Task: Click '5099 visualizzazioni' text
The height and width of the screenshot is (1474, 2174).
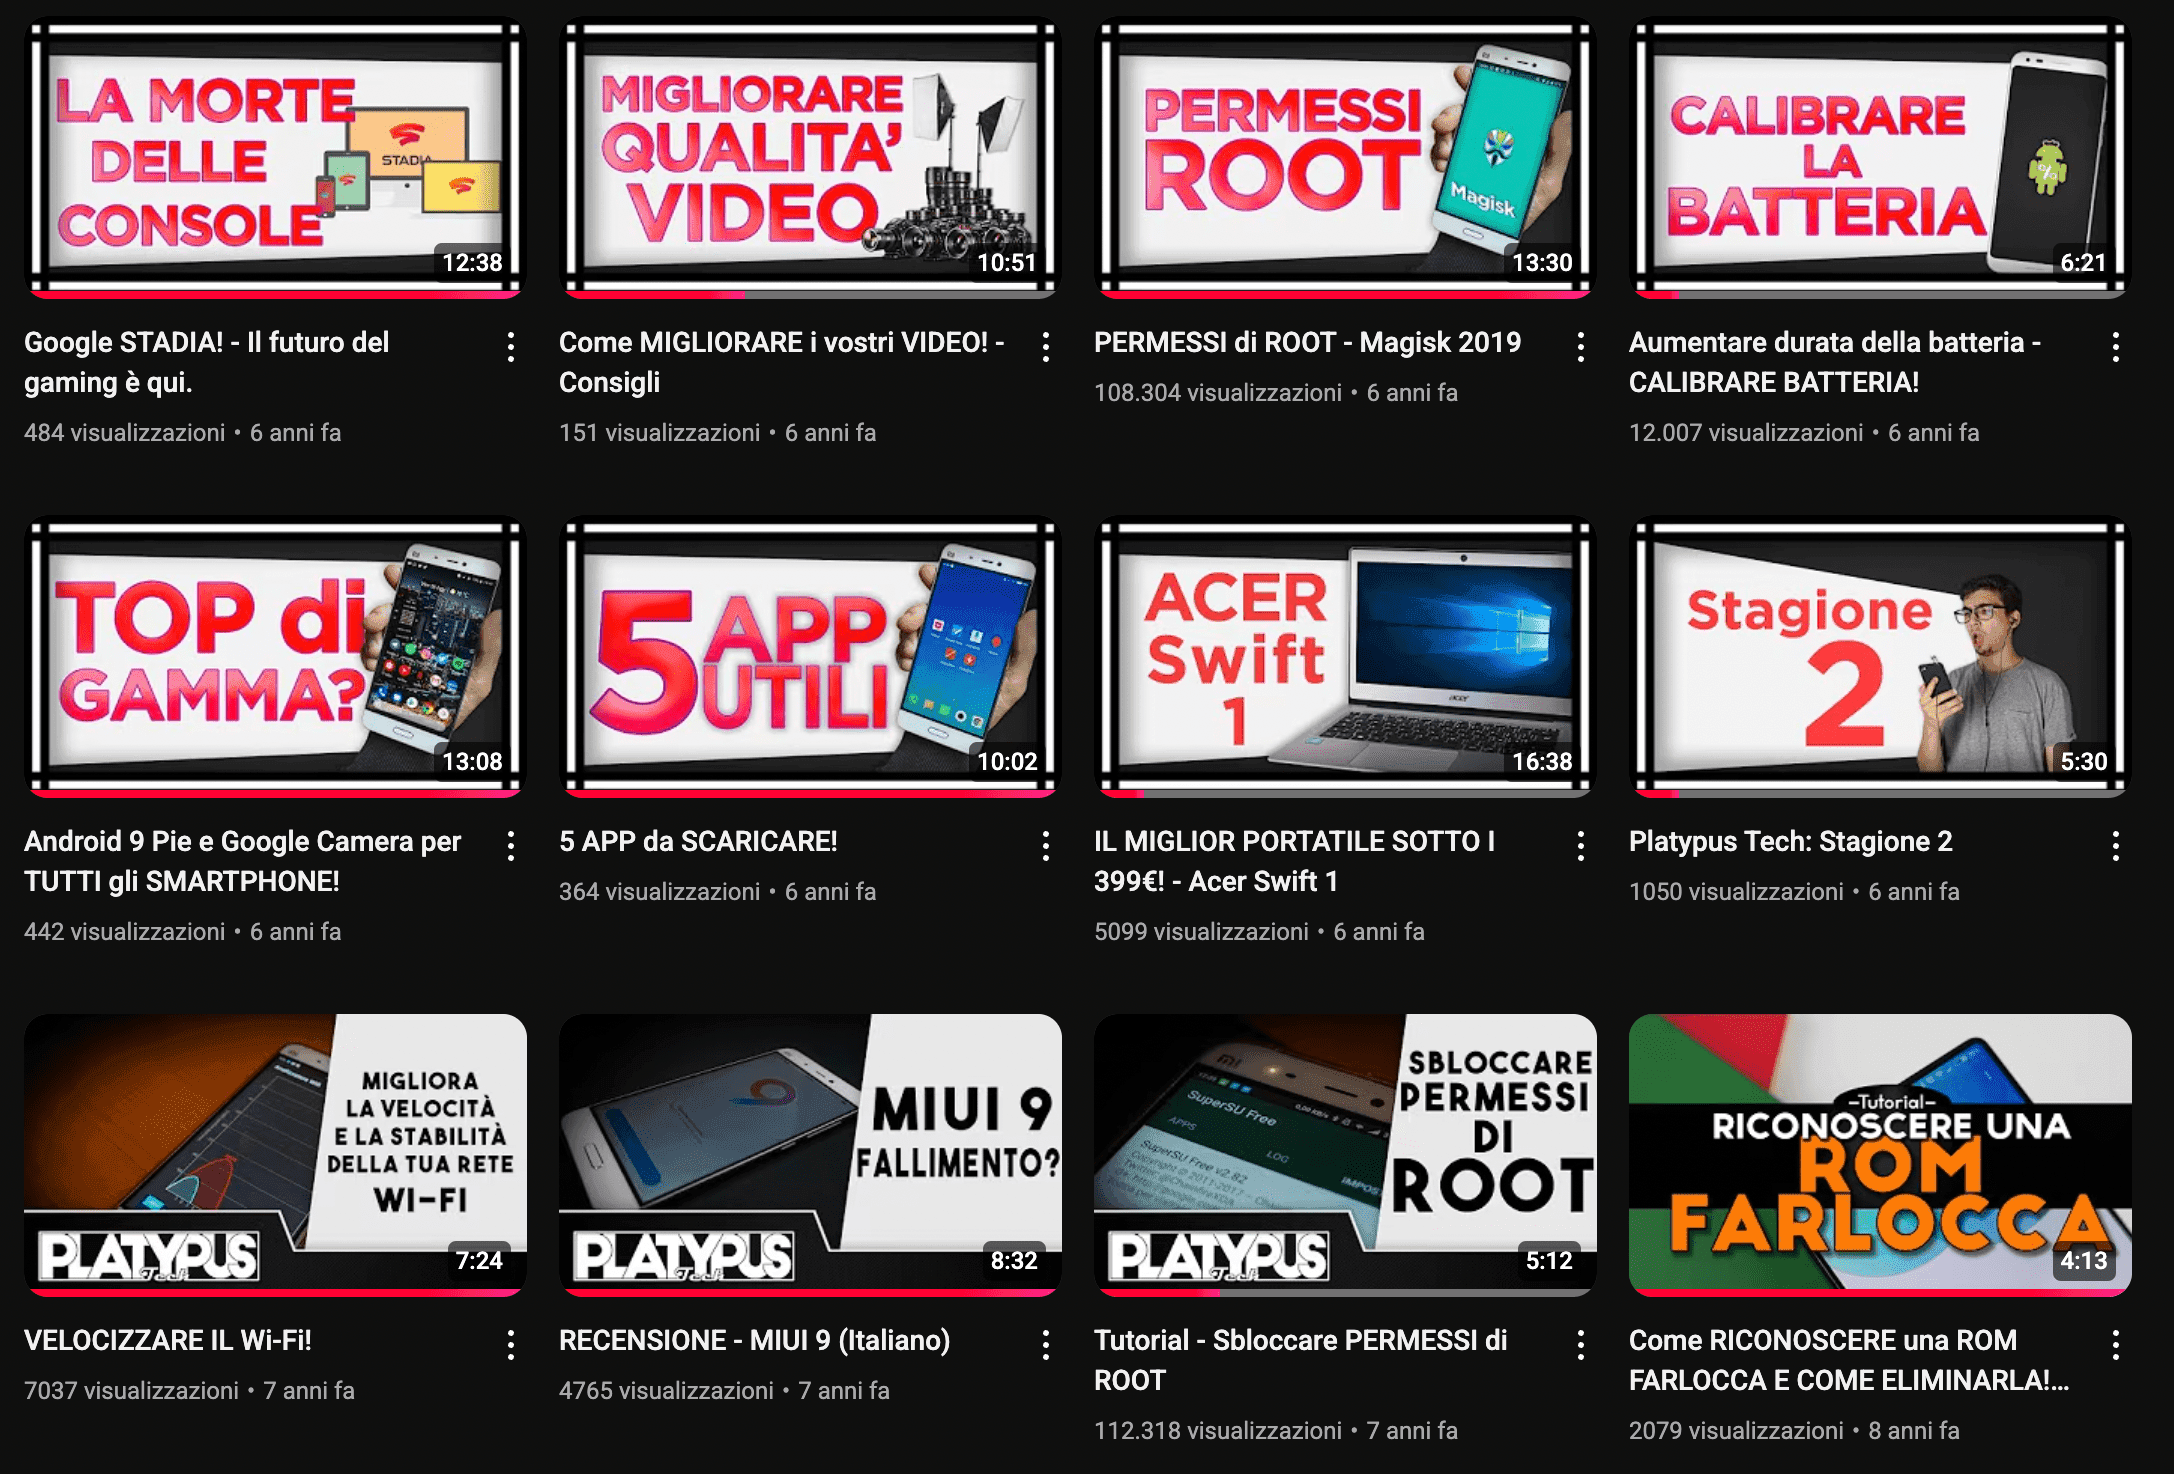Action: 1201,932
